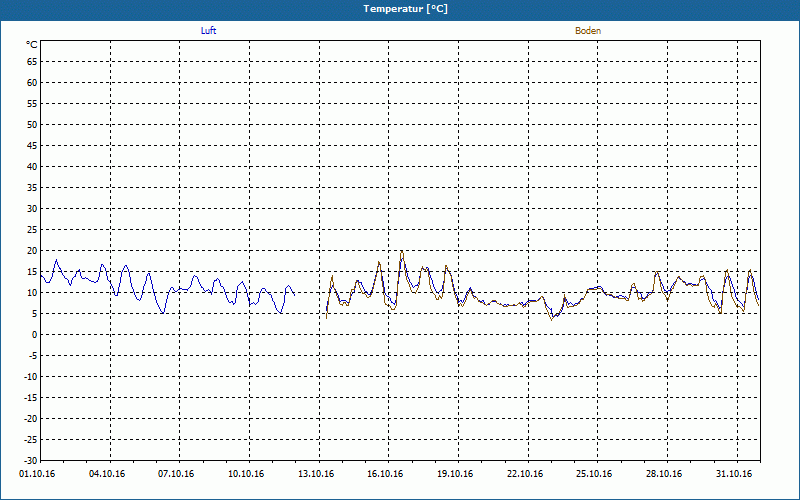Click the '°C' y-axis unit label

click(x=32, y=45)
